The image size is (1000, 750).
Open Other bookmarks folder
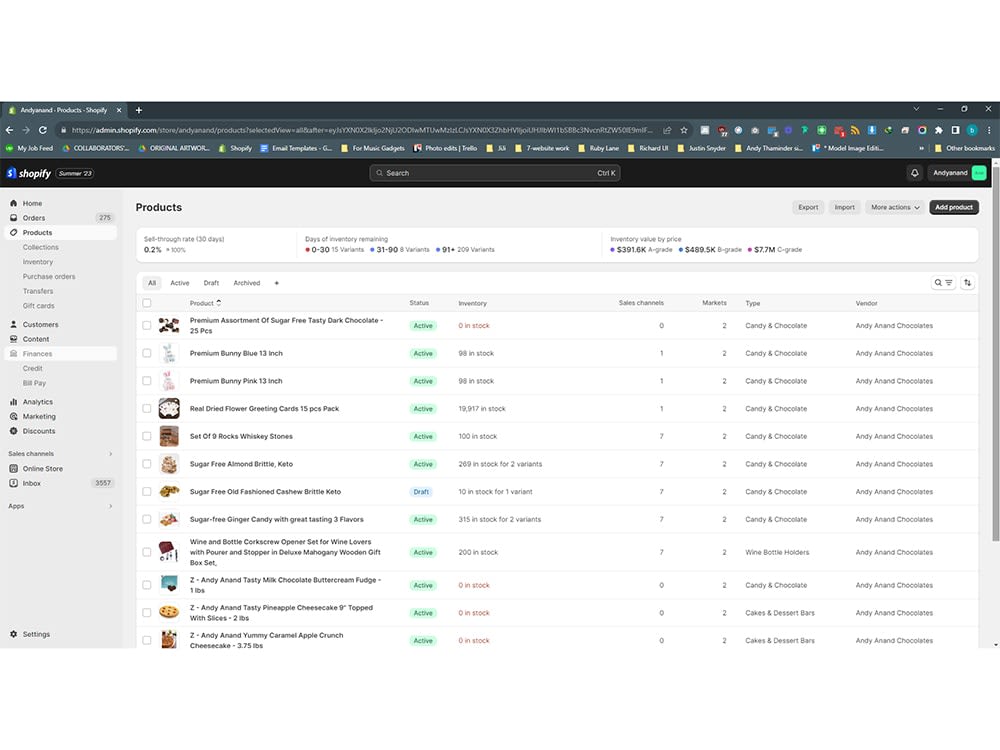click(x=964, y=148)
